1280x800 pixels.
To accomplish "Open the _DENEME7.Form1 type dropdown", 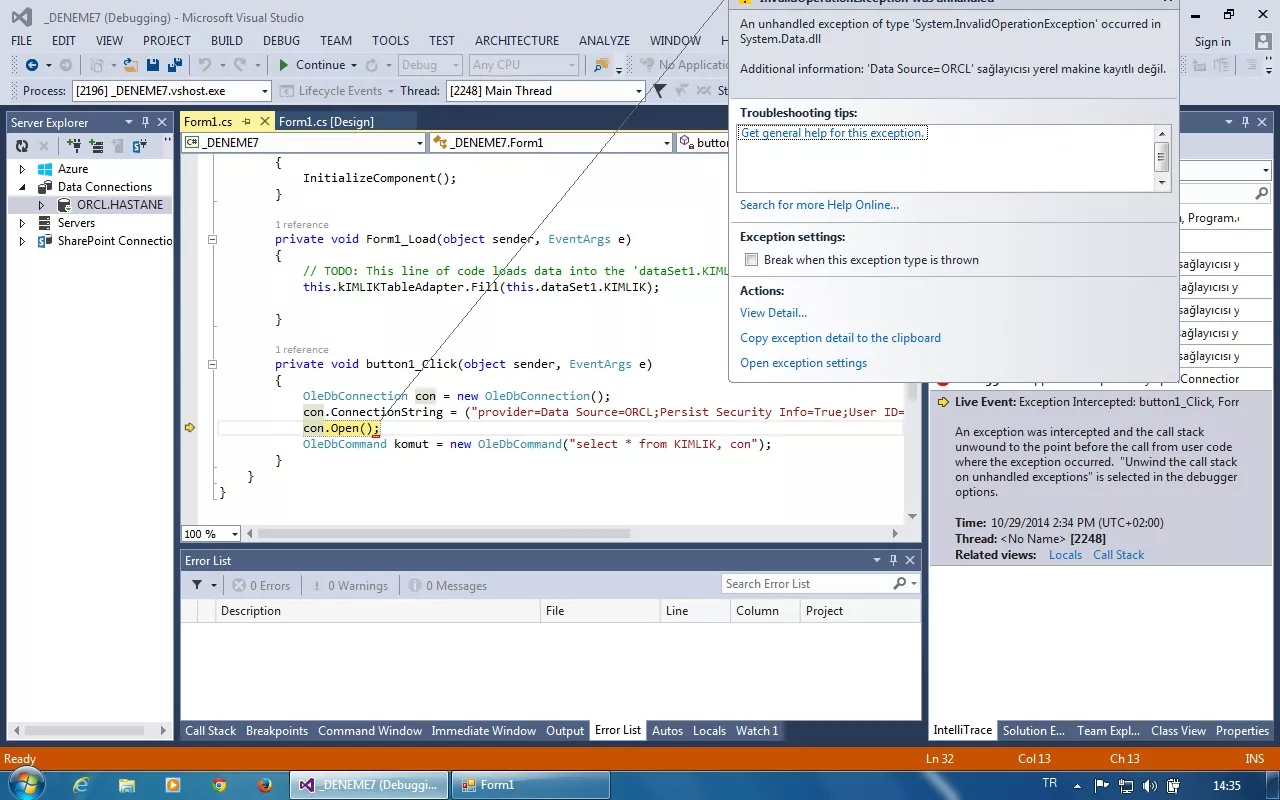I will coord(666,143).
